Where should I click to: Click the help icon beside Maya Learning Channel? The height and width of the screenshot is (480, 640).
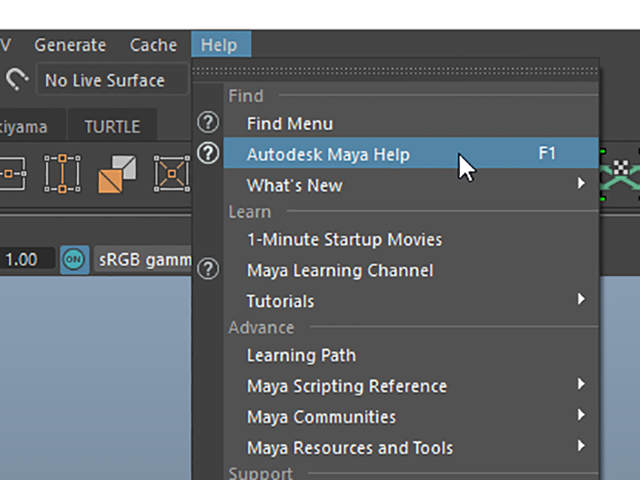point(208,269)
